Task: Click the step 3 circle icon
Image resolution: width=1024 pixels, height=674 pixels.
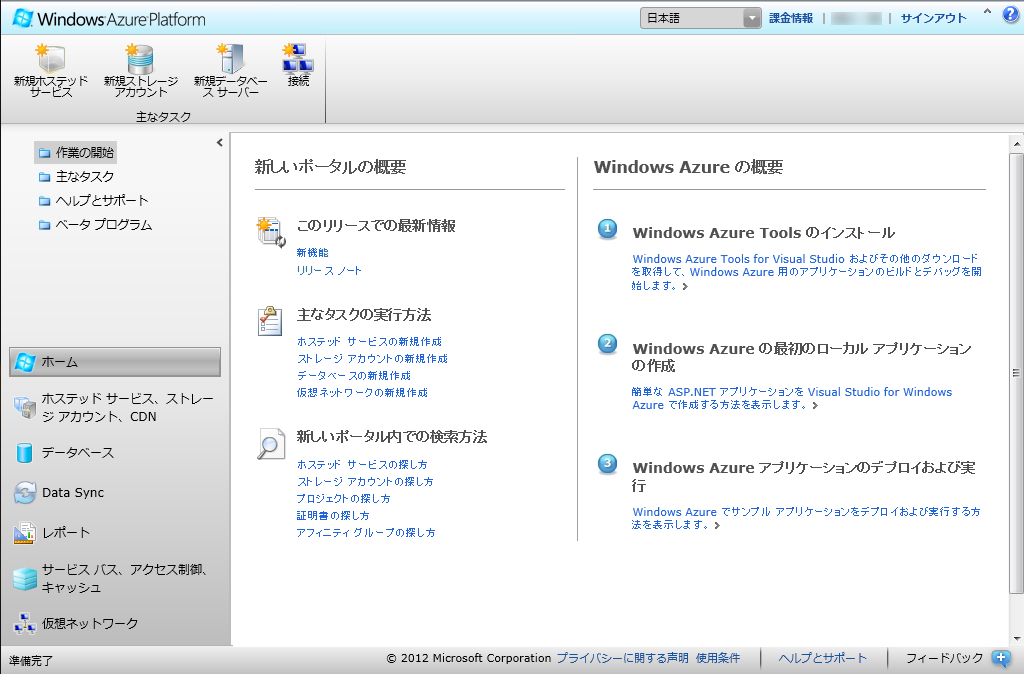Action: pyautogui.click(x=607, y=464)
